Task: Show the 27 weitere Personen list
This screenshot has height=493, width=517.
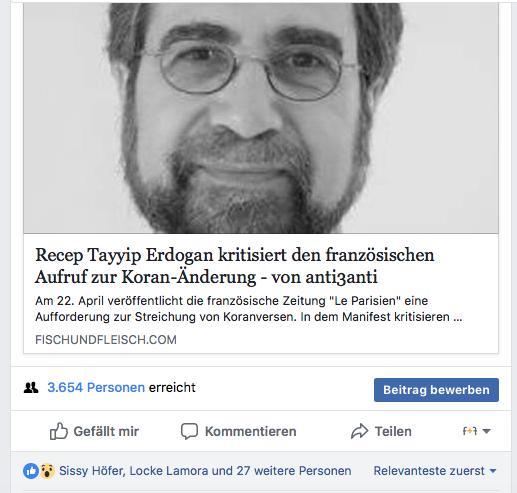Action: [294, 471]
